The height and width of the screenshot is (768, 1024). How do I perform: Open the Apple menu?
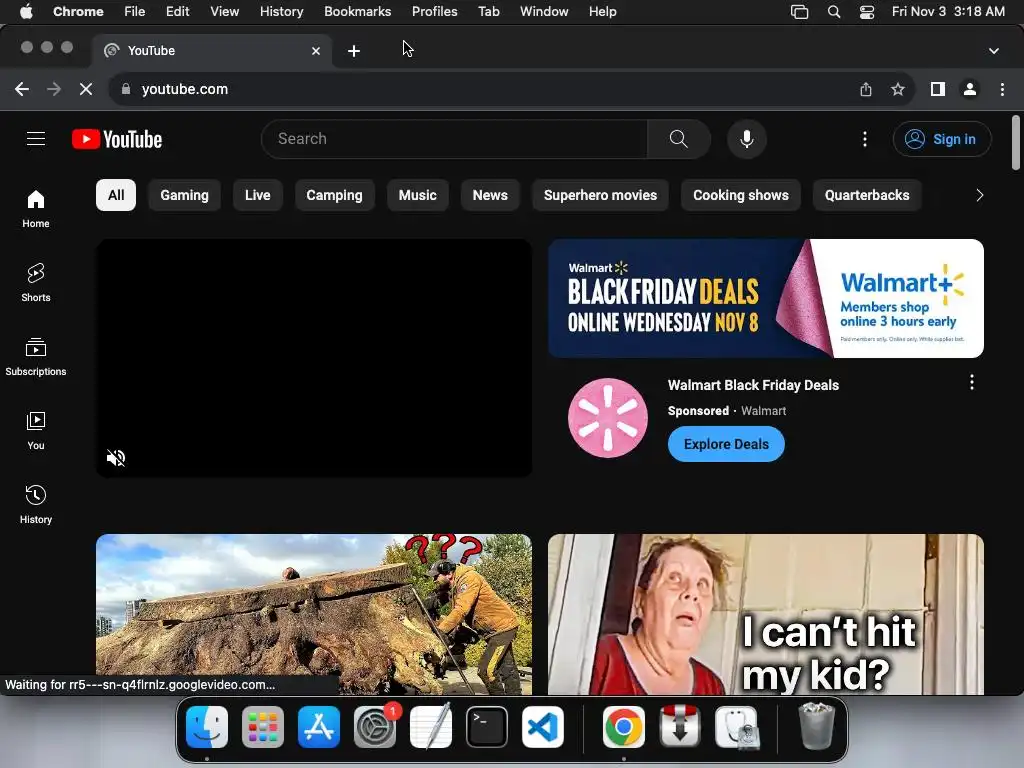click(26, 12)
